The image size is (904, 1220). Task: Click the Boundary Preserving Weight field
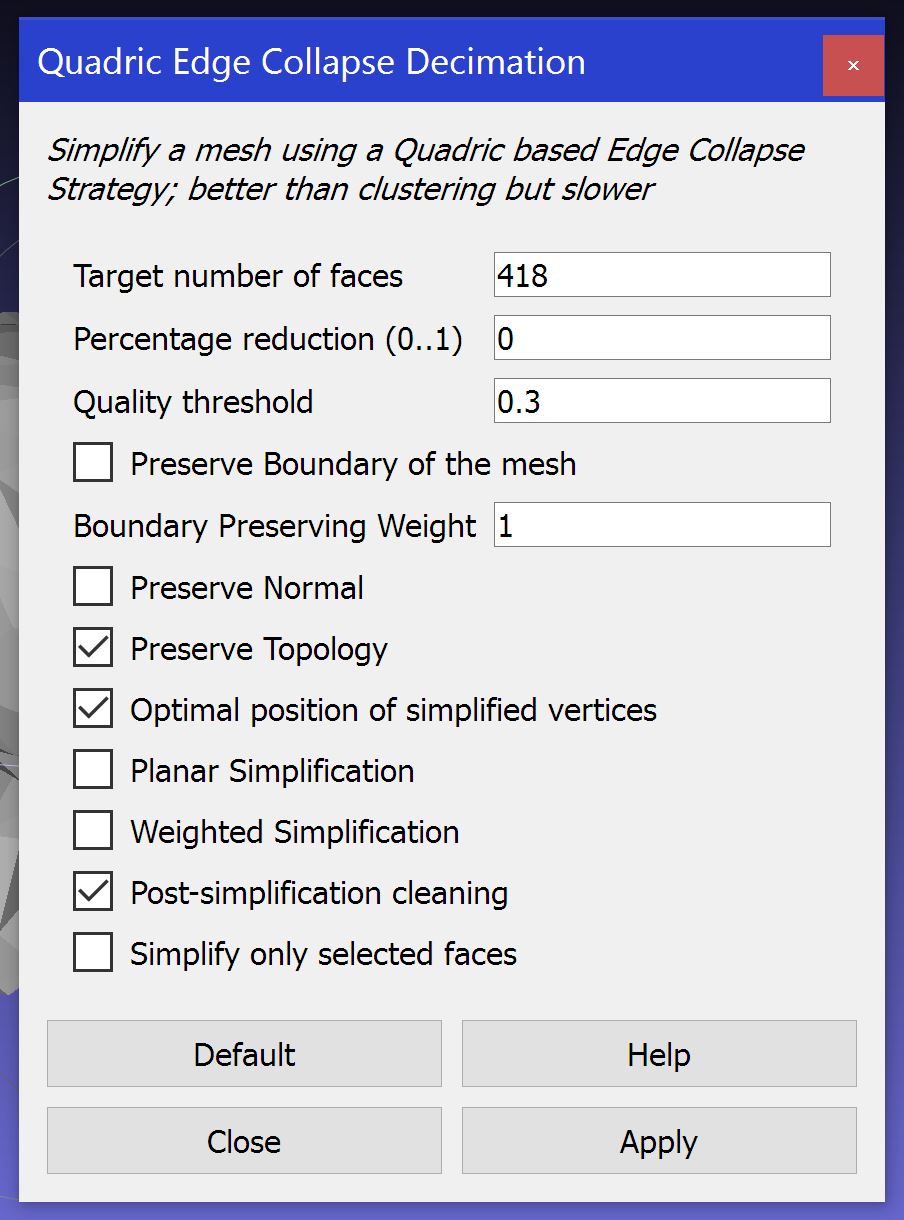pos(661,525)
